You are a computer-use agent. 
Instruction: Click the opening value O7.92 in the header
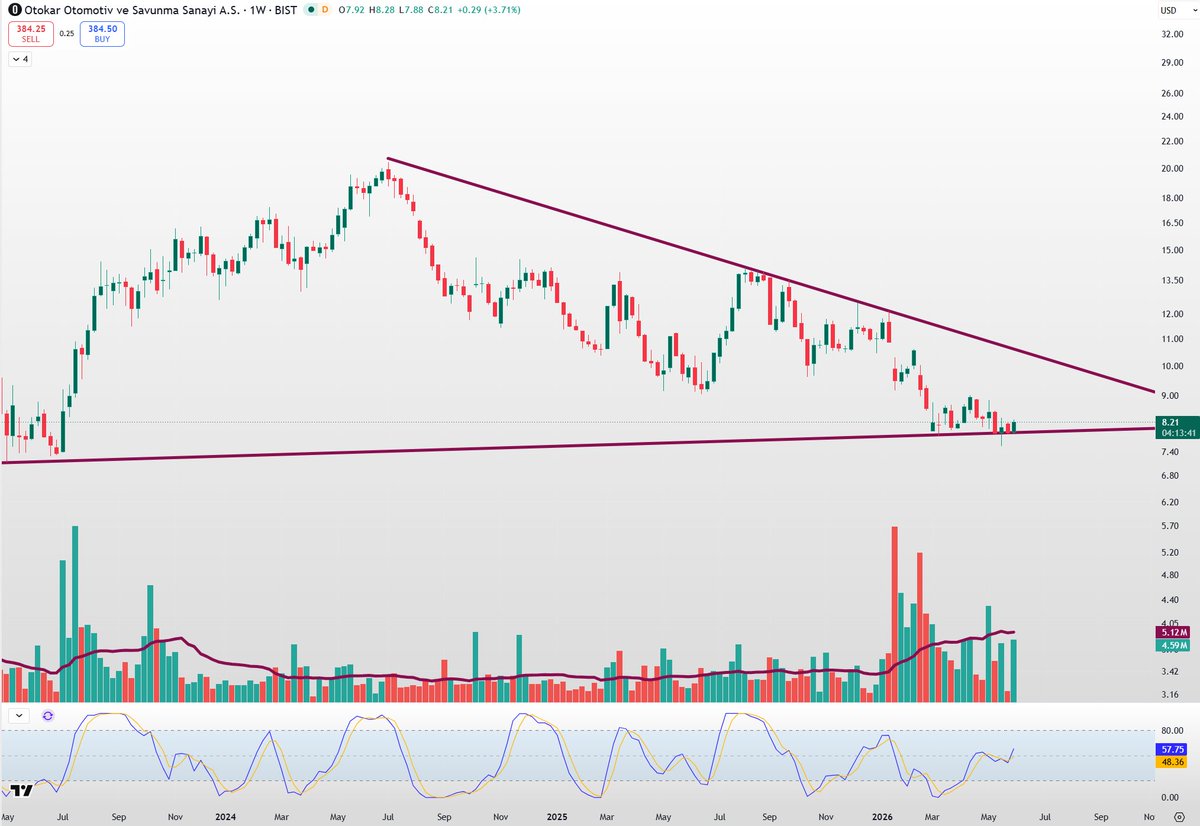click(x=350, y=9)
